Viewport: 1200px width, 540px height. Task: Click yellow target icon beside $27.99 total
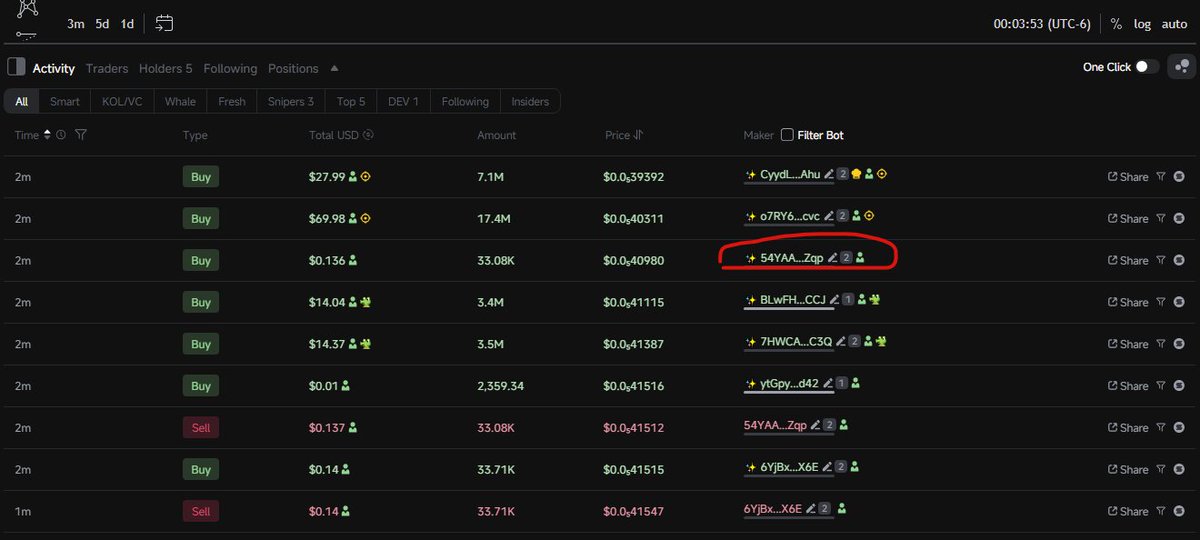[x=366, y=177]
